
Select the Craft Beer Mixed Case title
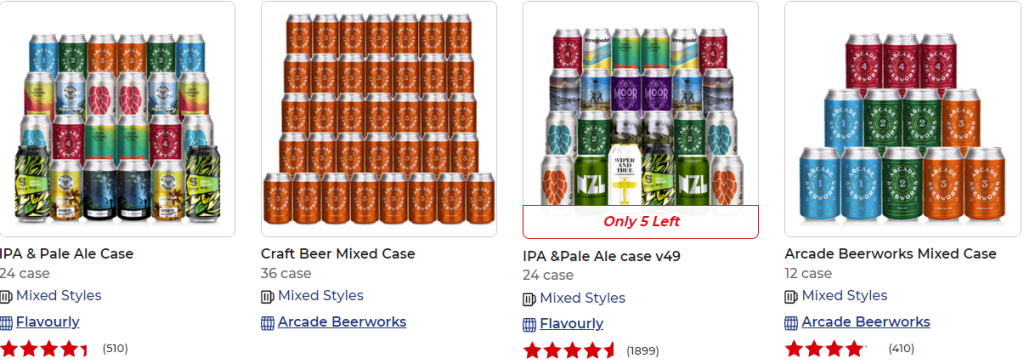coord(338,254)
